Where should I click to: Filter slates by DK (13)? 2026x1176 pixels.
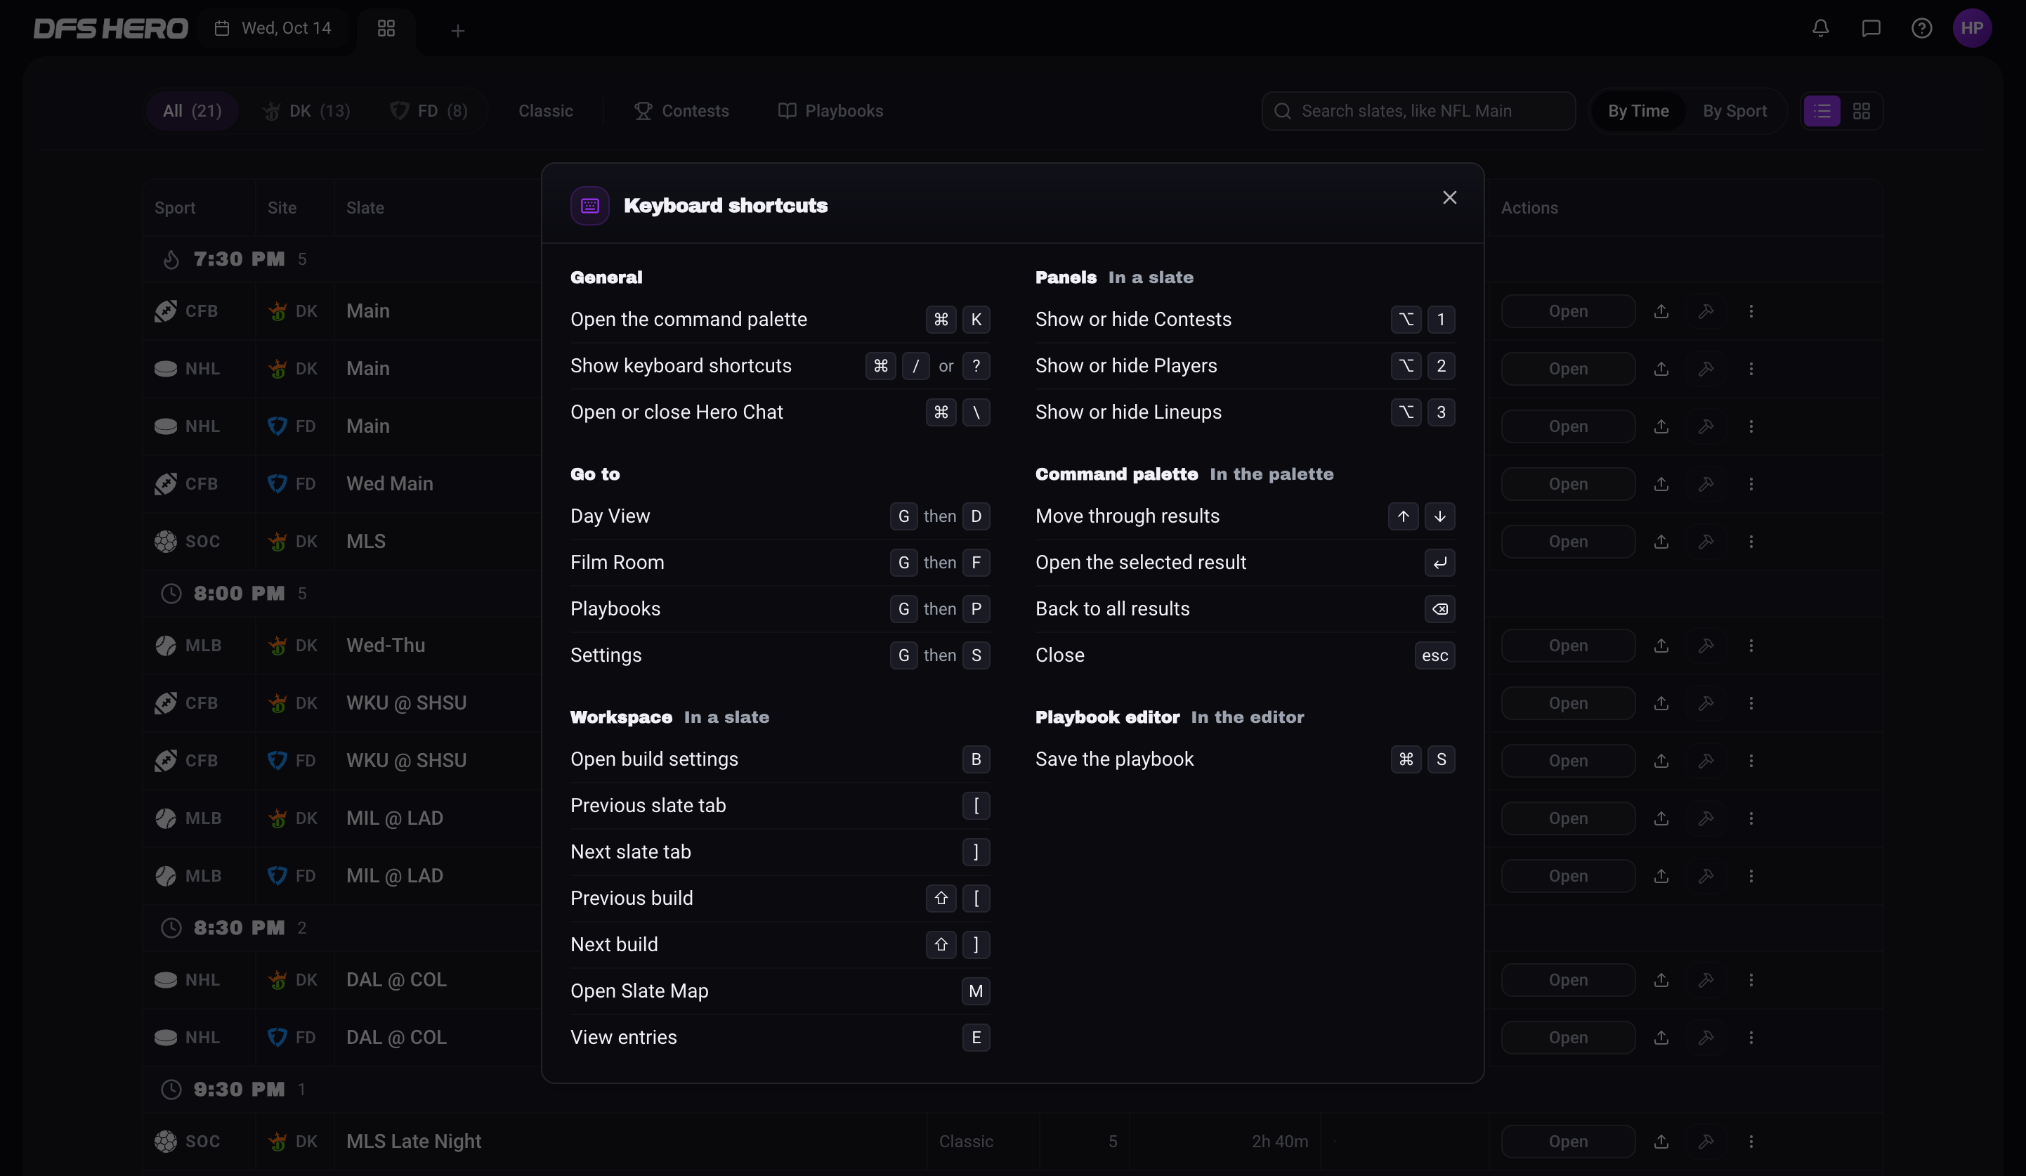tap(307, 111)
